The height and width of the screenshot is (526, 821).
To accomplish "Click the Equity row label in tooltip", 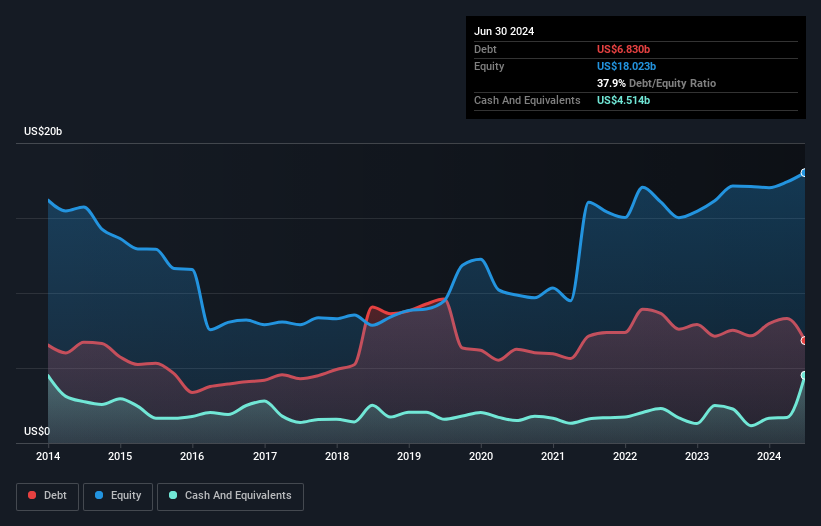I will 489,66.
